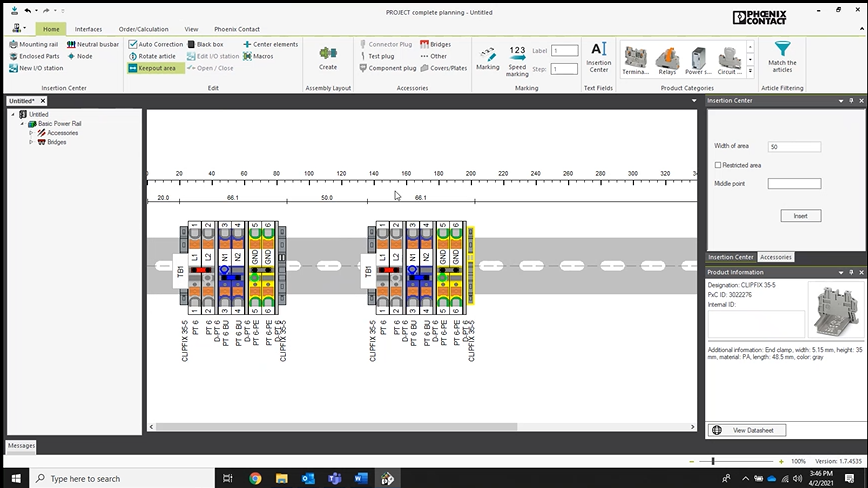Toggle the Keepout area mode
The image size is (868, 488).
coord(156,68)
